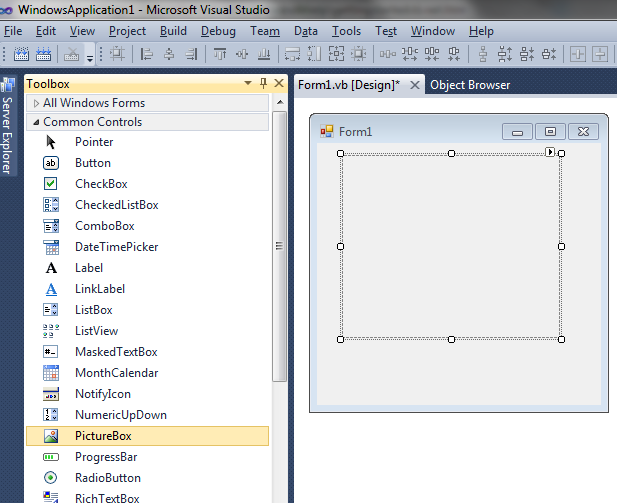Screen dimensions: 617x503
Task: Choose the NumericUpDown control
Action: click(120, 415)
